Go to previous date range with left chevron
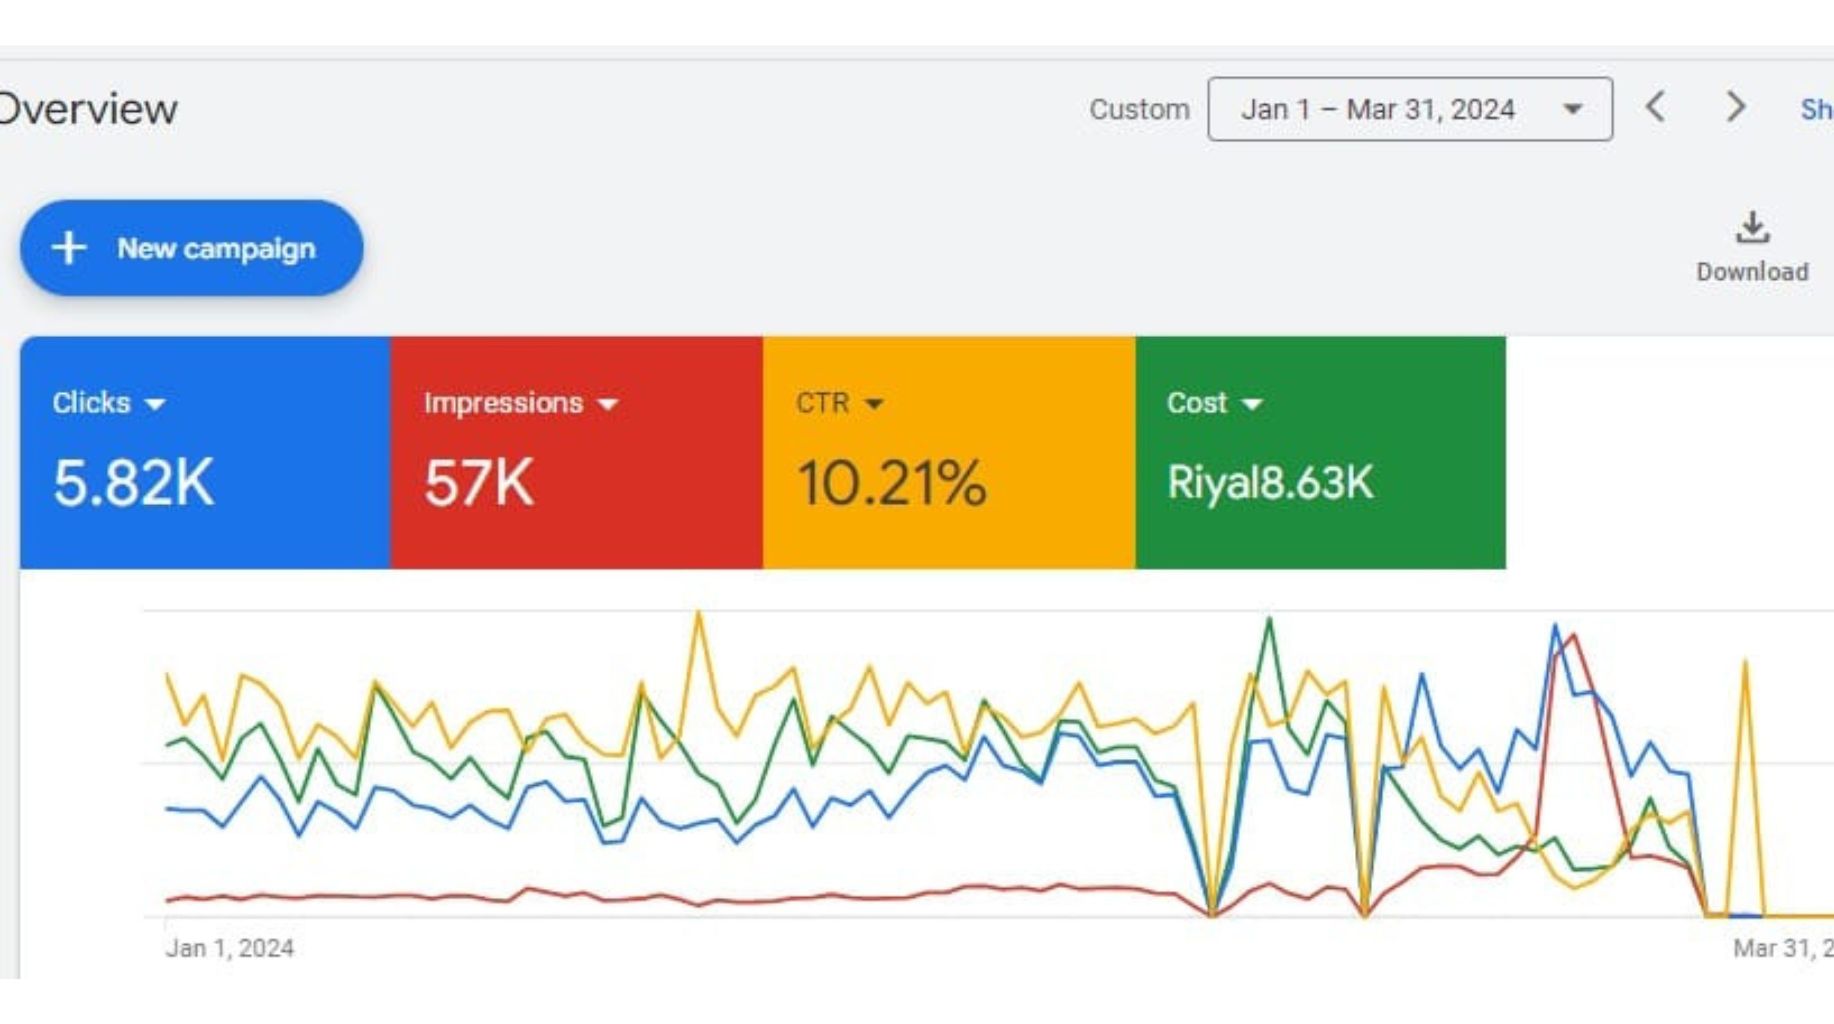1834x1024 pixels. pyautogui.click(x=1656, y=107)
